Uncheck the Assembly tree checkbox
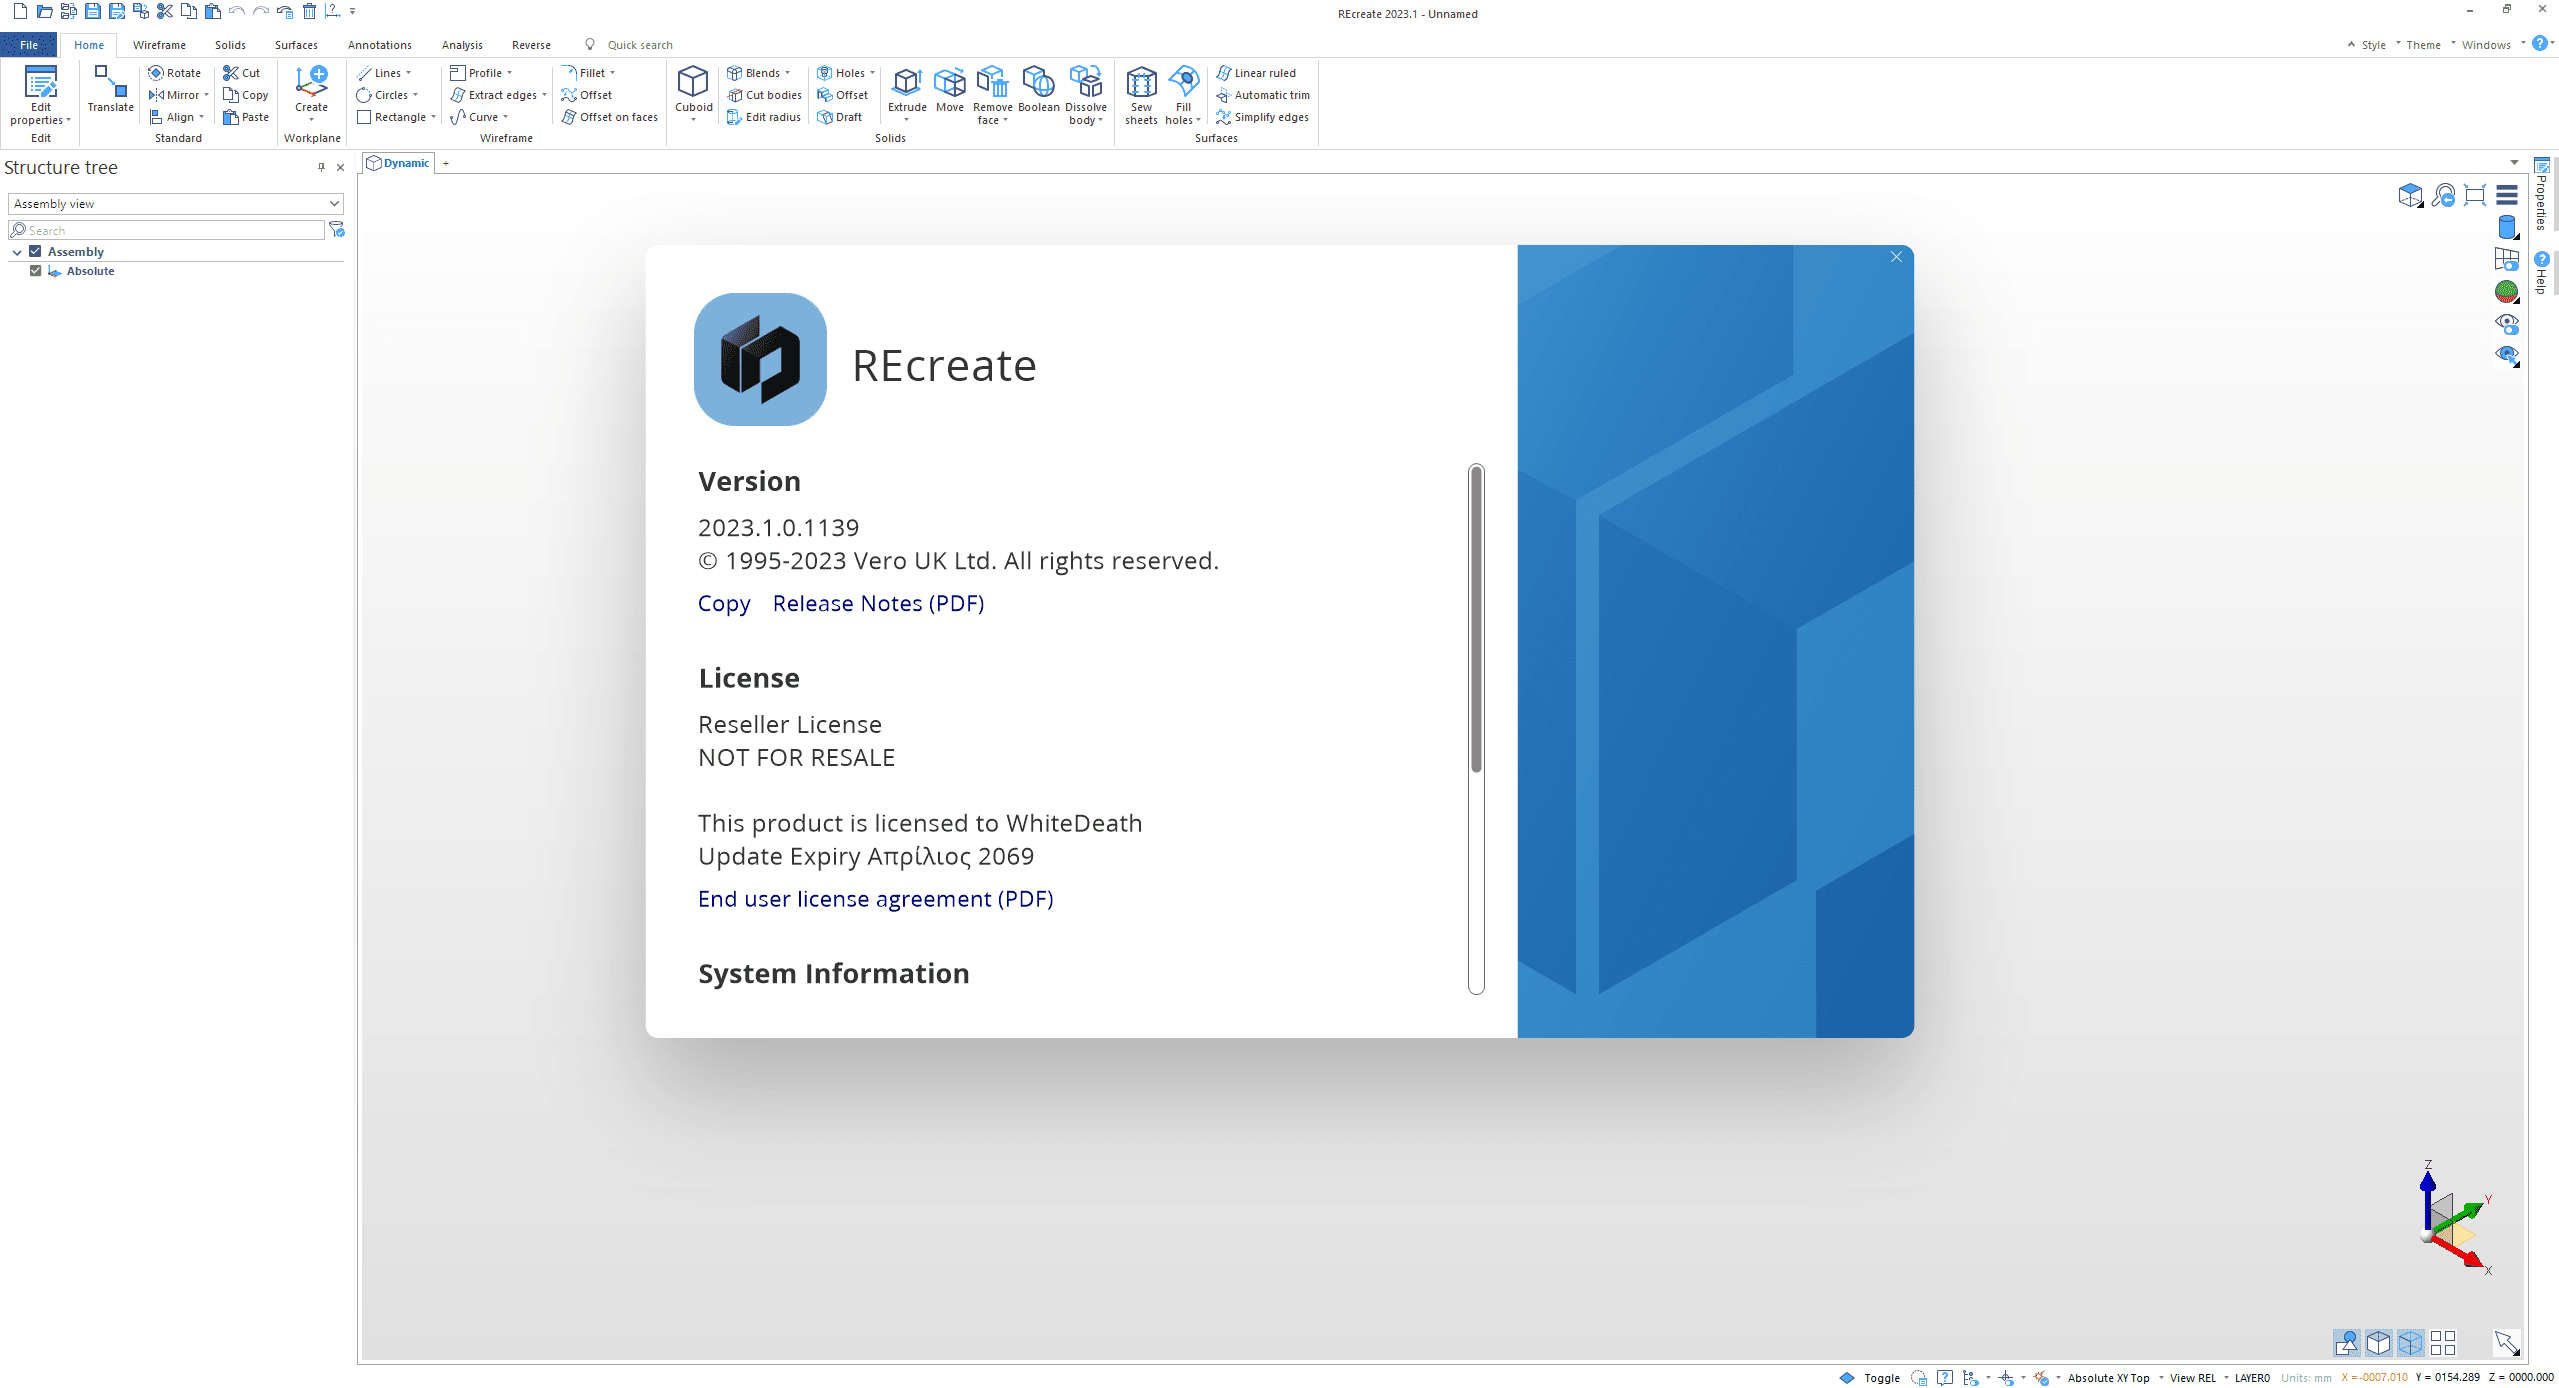This screenshot has height=1388, width=2559. [36, 252]
